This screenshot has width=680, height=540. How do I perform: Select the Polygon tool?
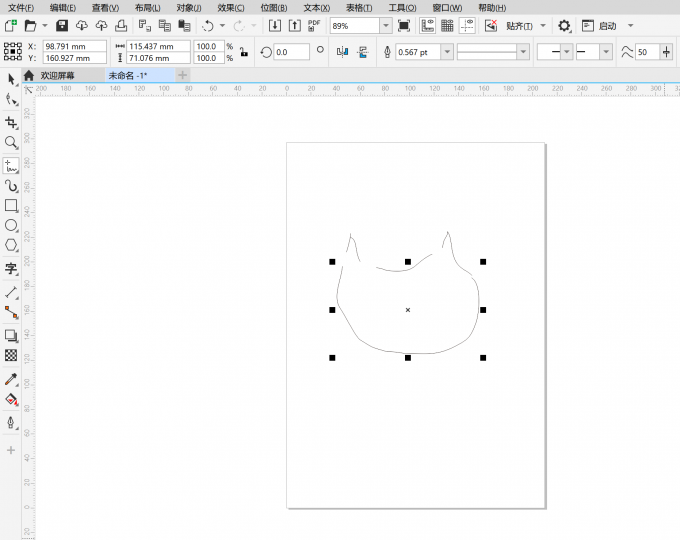[11, 245]
